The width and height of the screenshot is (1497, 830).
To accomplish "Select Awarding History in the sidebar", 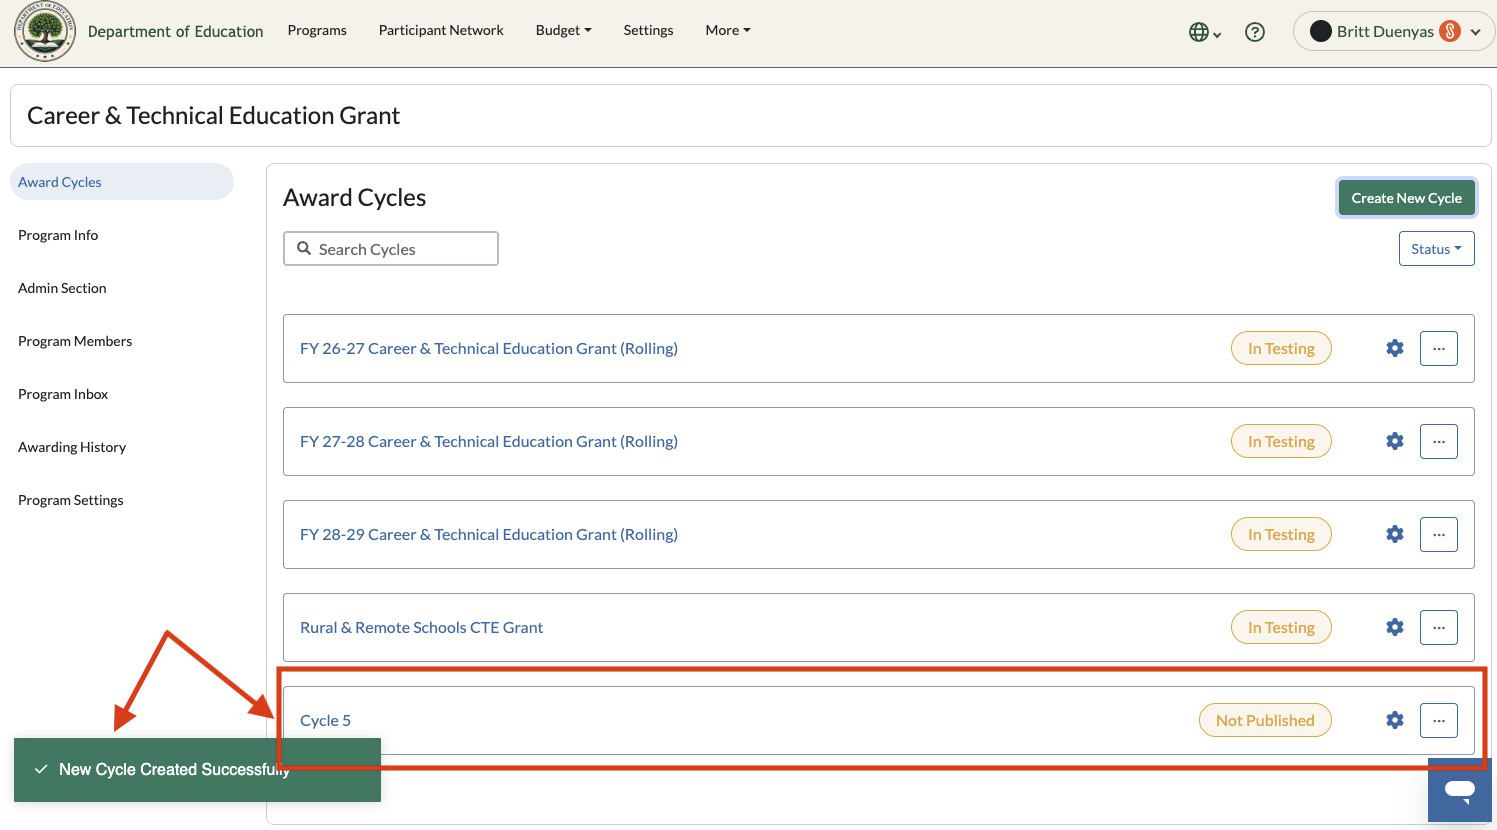I will coord(72,447).
